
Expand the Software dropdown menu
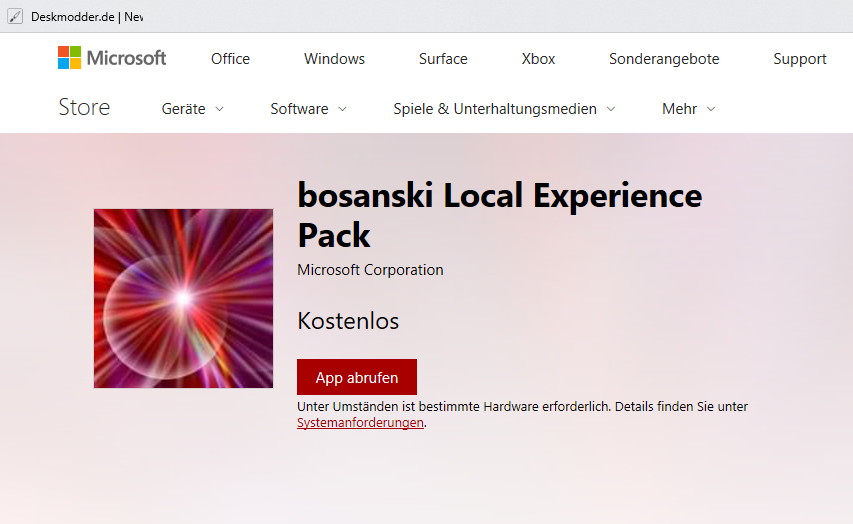308,109
